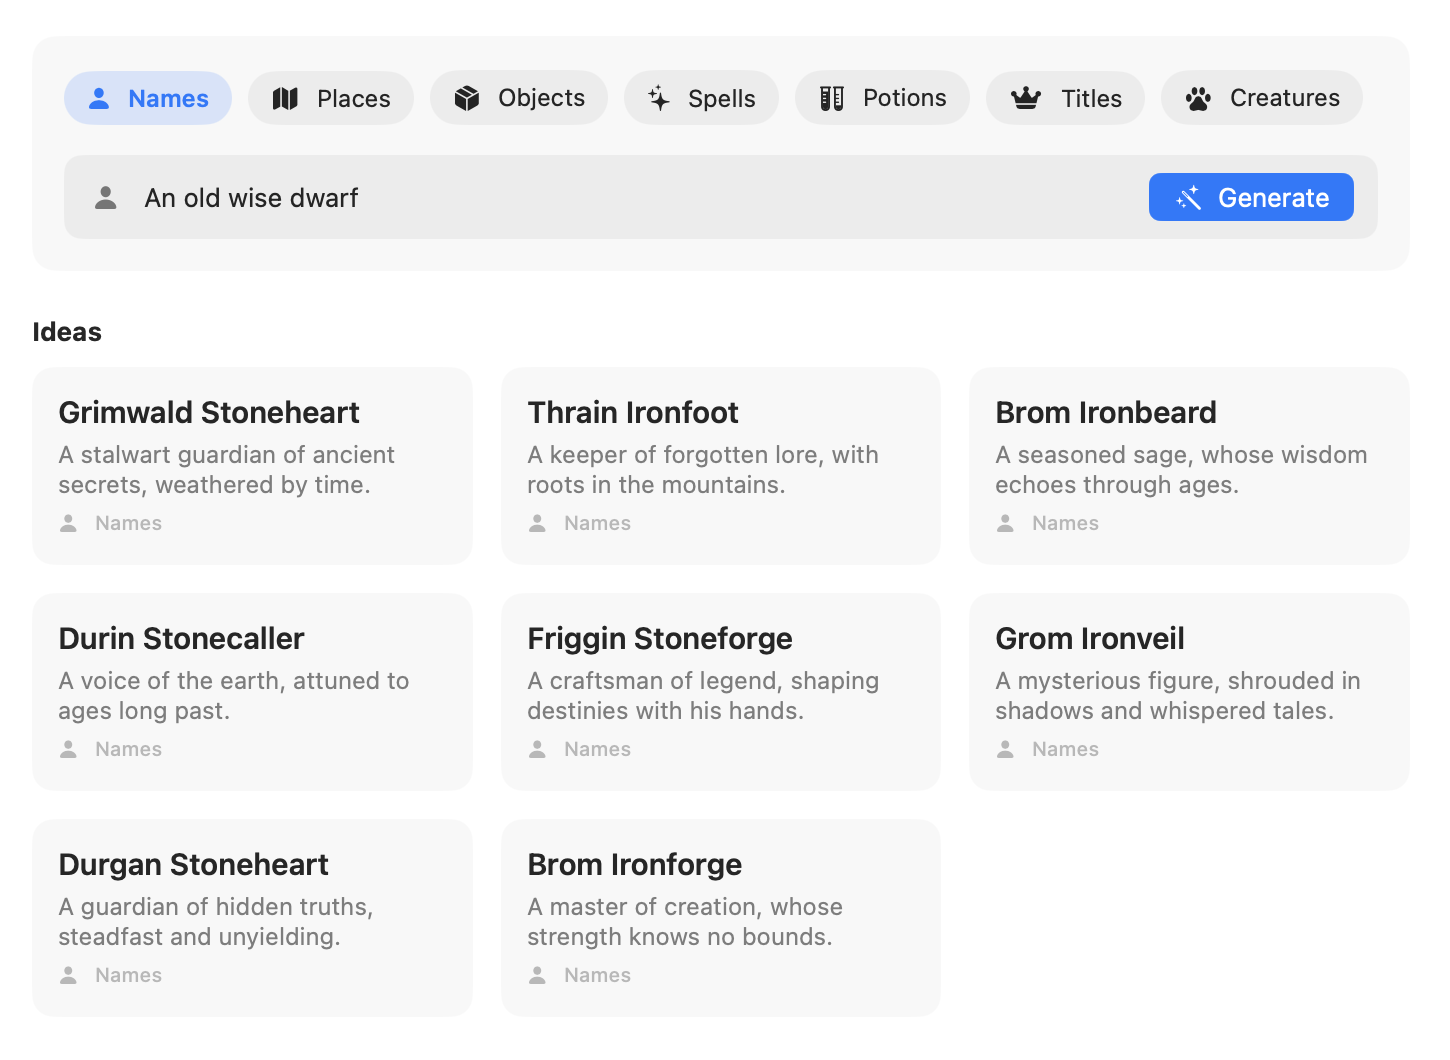Click the description 'A mysterious figure, shrouded in shadows'
Viewport: 1450px width, 1060px height.
(x=1178, y=696)
